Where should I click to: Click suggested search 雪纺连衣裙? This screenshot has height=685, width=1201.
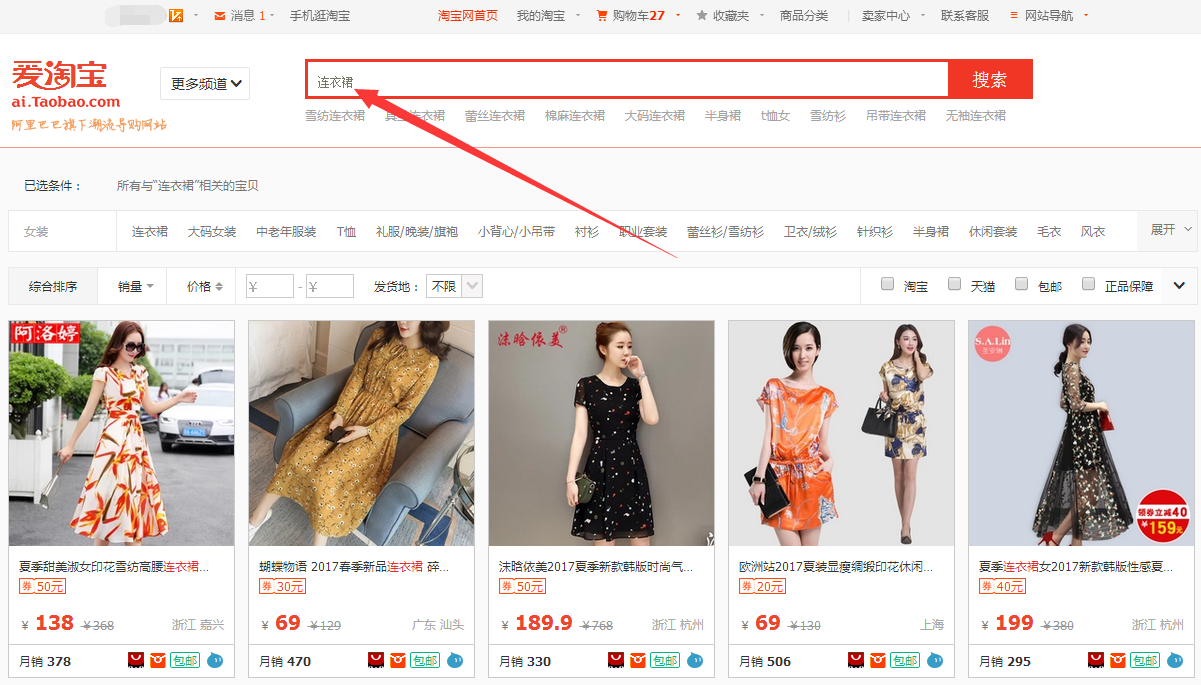coord(335,116)
